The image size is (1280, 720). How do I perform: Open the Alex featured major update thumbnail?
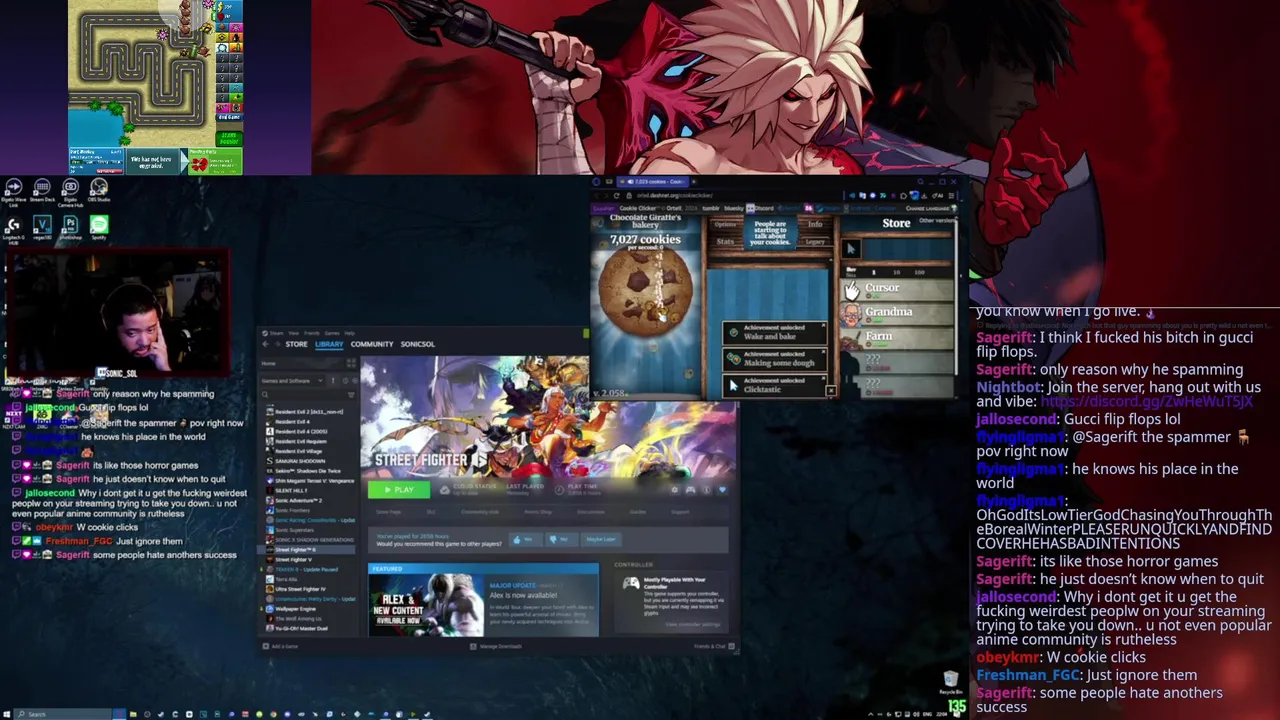coord(426,605)
